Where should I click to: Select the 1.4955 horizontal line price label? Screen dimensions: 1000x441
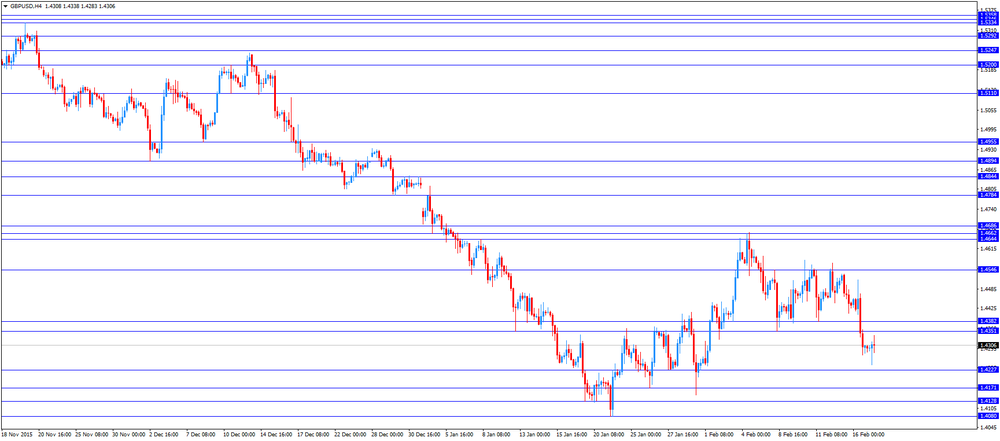point(988,142)
